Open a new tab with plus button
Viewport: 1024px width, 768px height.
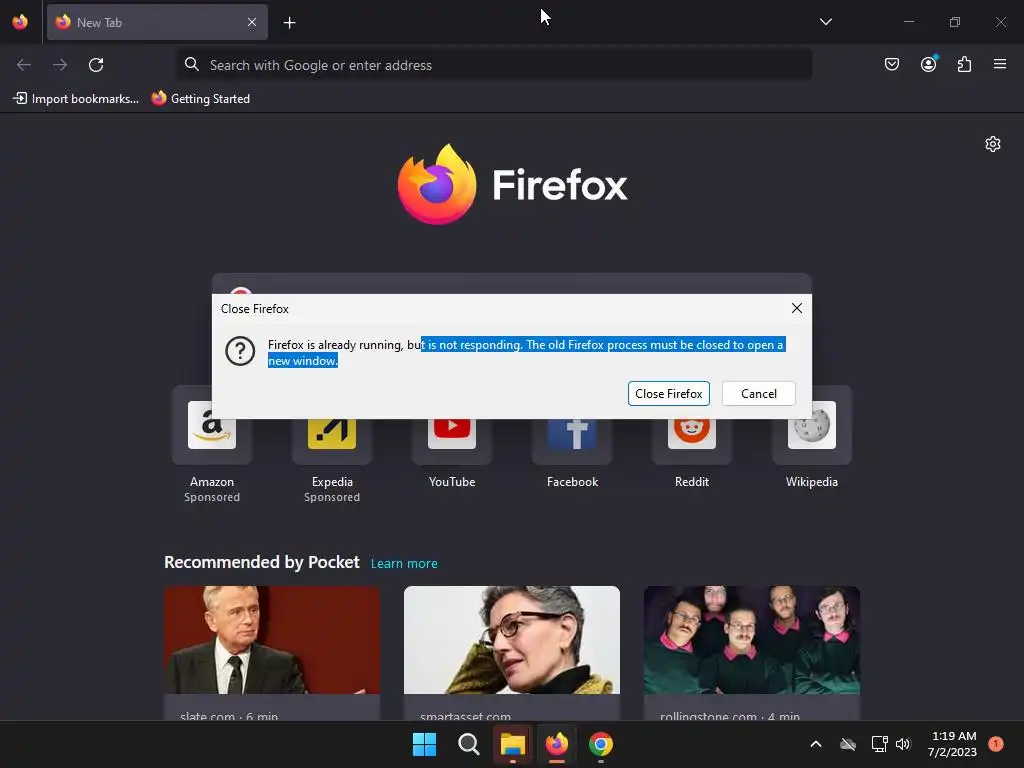[x=289, y=23]
